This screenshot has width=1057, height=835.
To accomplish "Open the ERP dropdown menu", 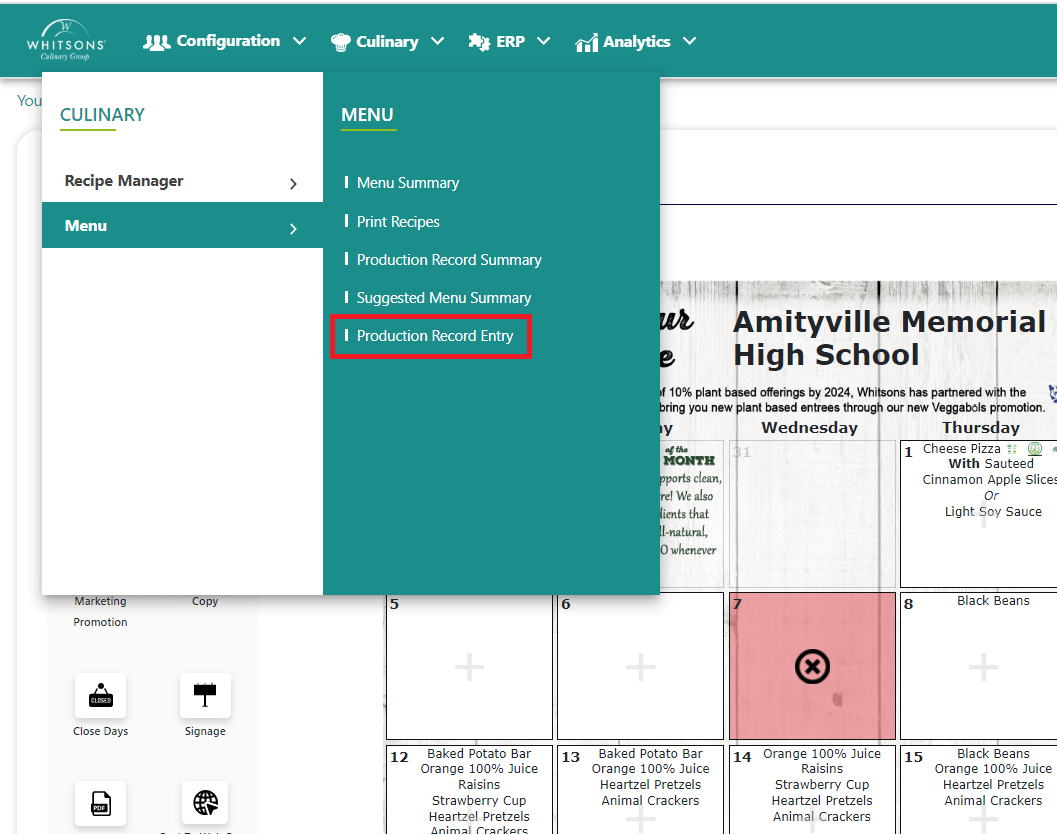I will tap(509, 42).
